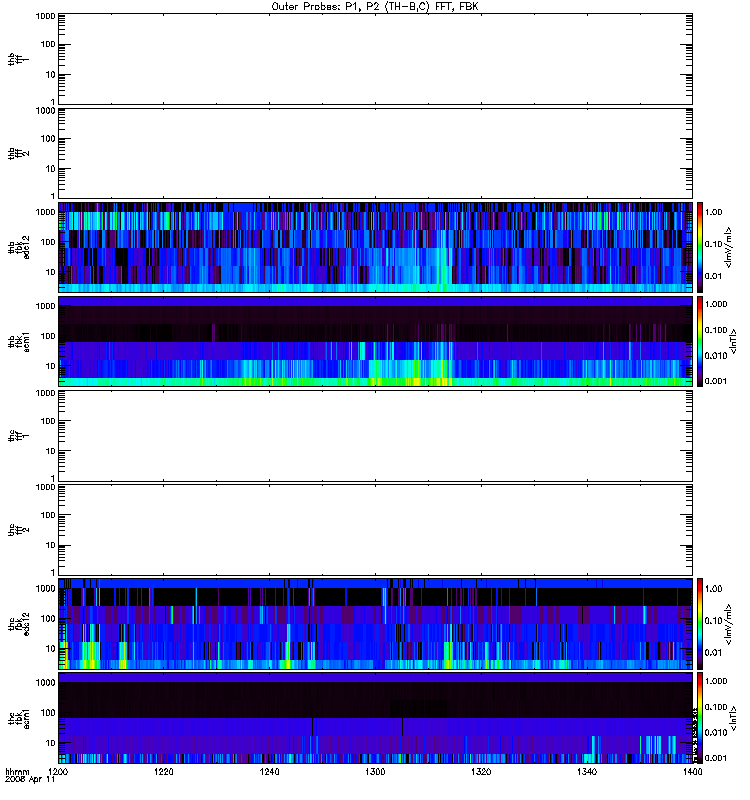Click the '1300' time axis label
Viewport: 750px width, 800px height.
[x=375, y=772]
